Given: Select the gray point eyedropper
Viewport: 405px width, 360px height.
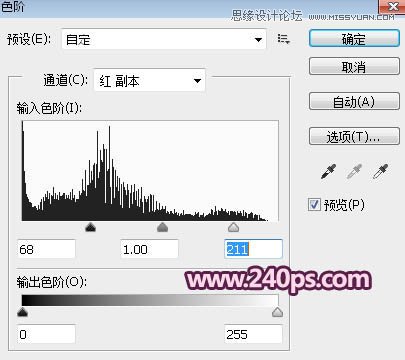Looking at the screenshot, I should [x=354, y=171].
